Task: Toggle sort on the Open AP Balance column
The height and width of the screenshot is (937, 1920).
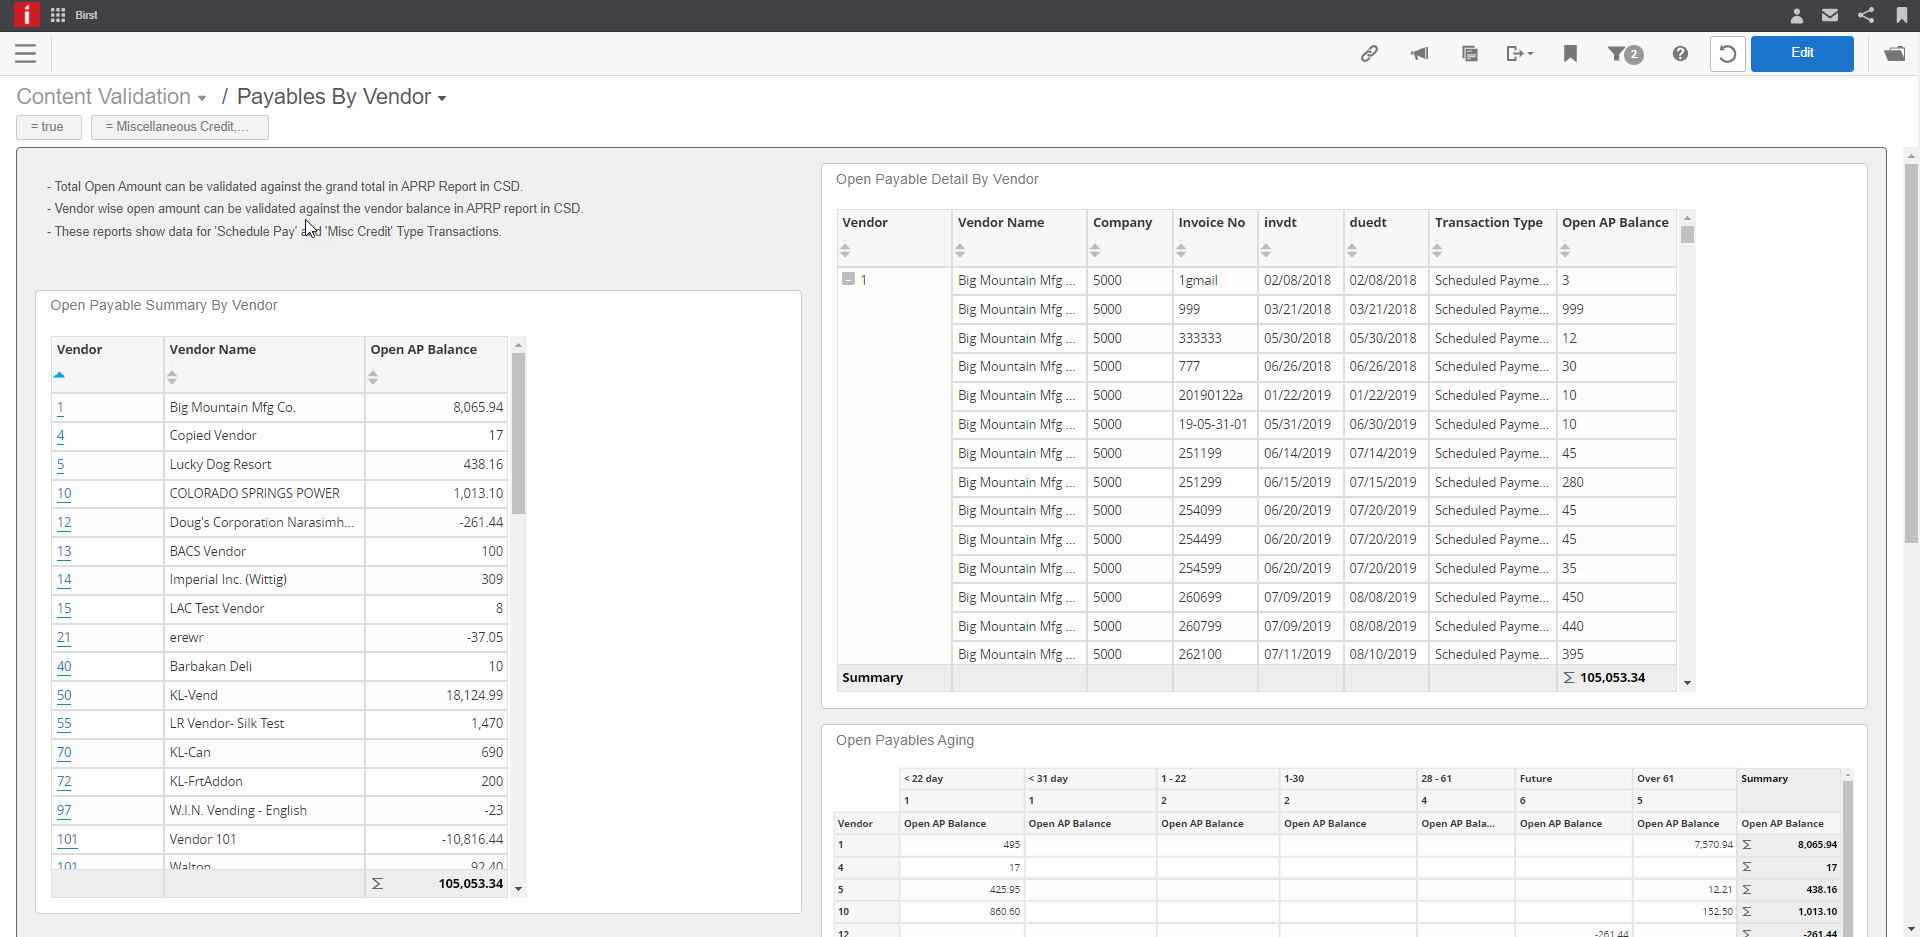Action: click(374, 378)
